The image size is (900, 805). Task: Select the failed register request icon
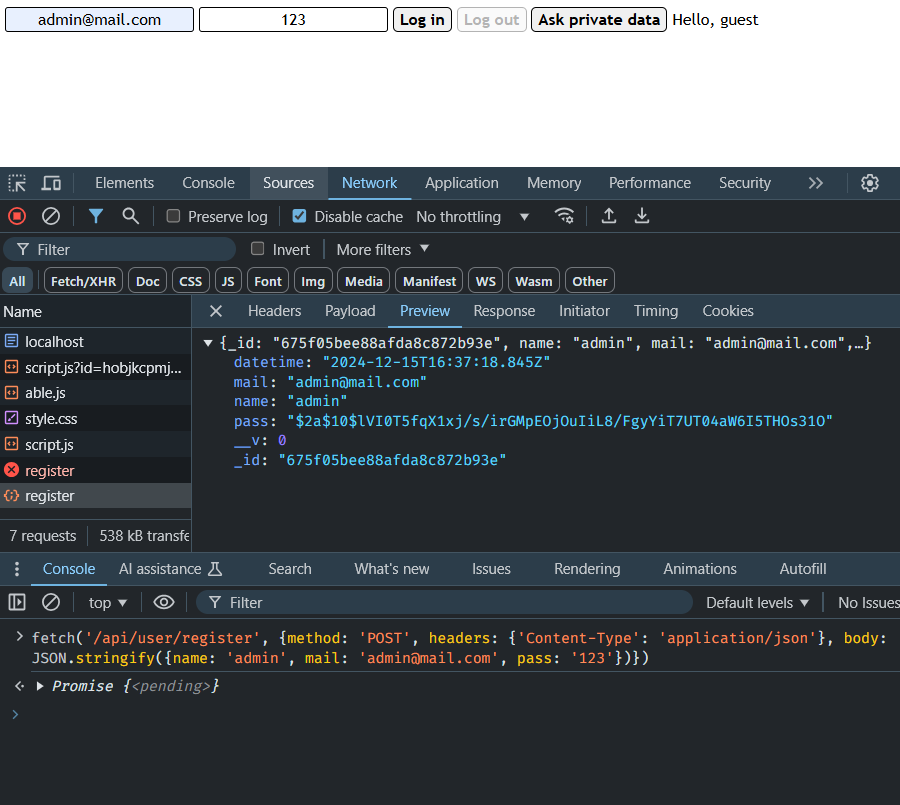click(11, 470)
